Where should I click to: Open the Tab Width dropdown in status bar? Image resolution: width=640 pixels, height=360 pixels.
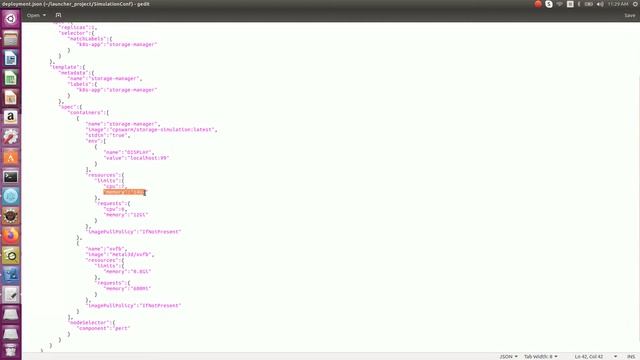540,356
